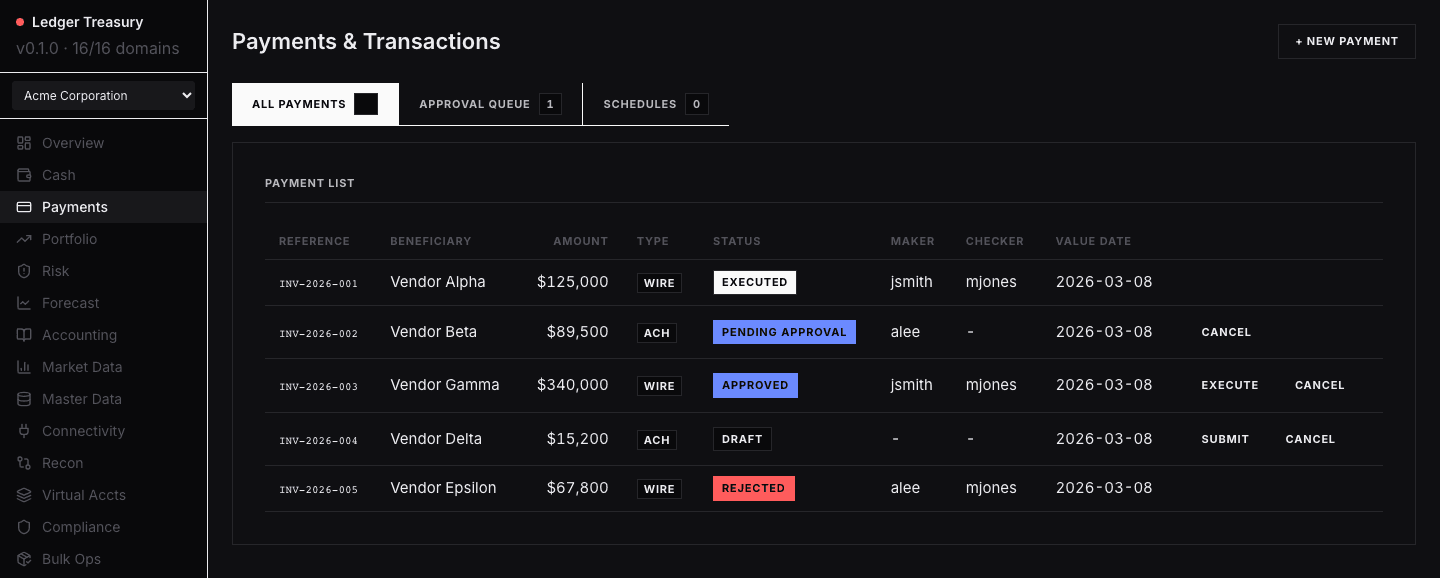Click the $67,800 amount
This screenshot has width=1440, height=578.
pyautogui.click(x=578, y=488)
